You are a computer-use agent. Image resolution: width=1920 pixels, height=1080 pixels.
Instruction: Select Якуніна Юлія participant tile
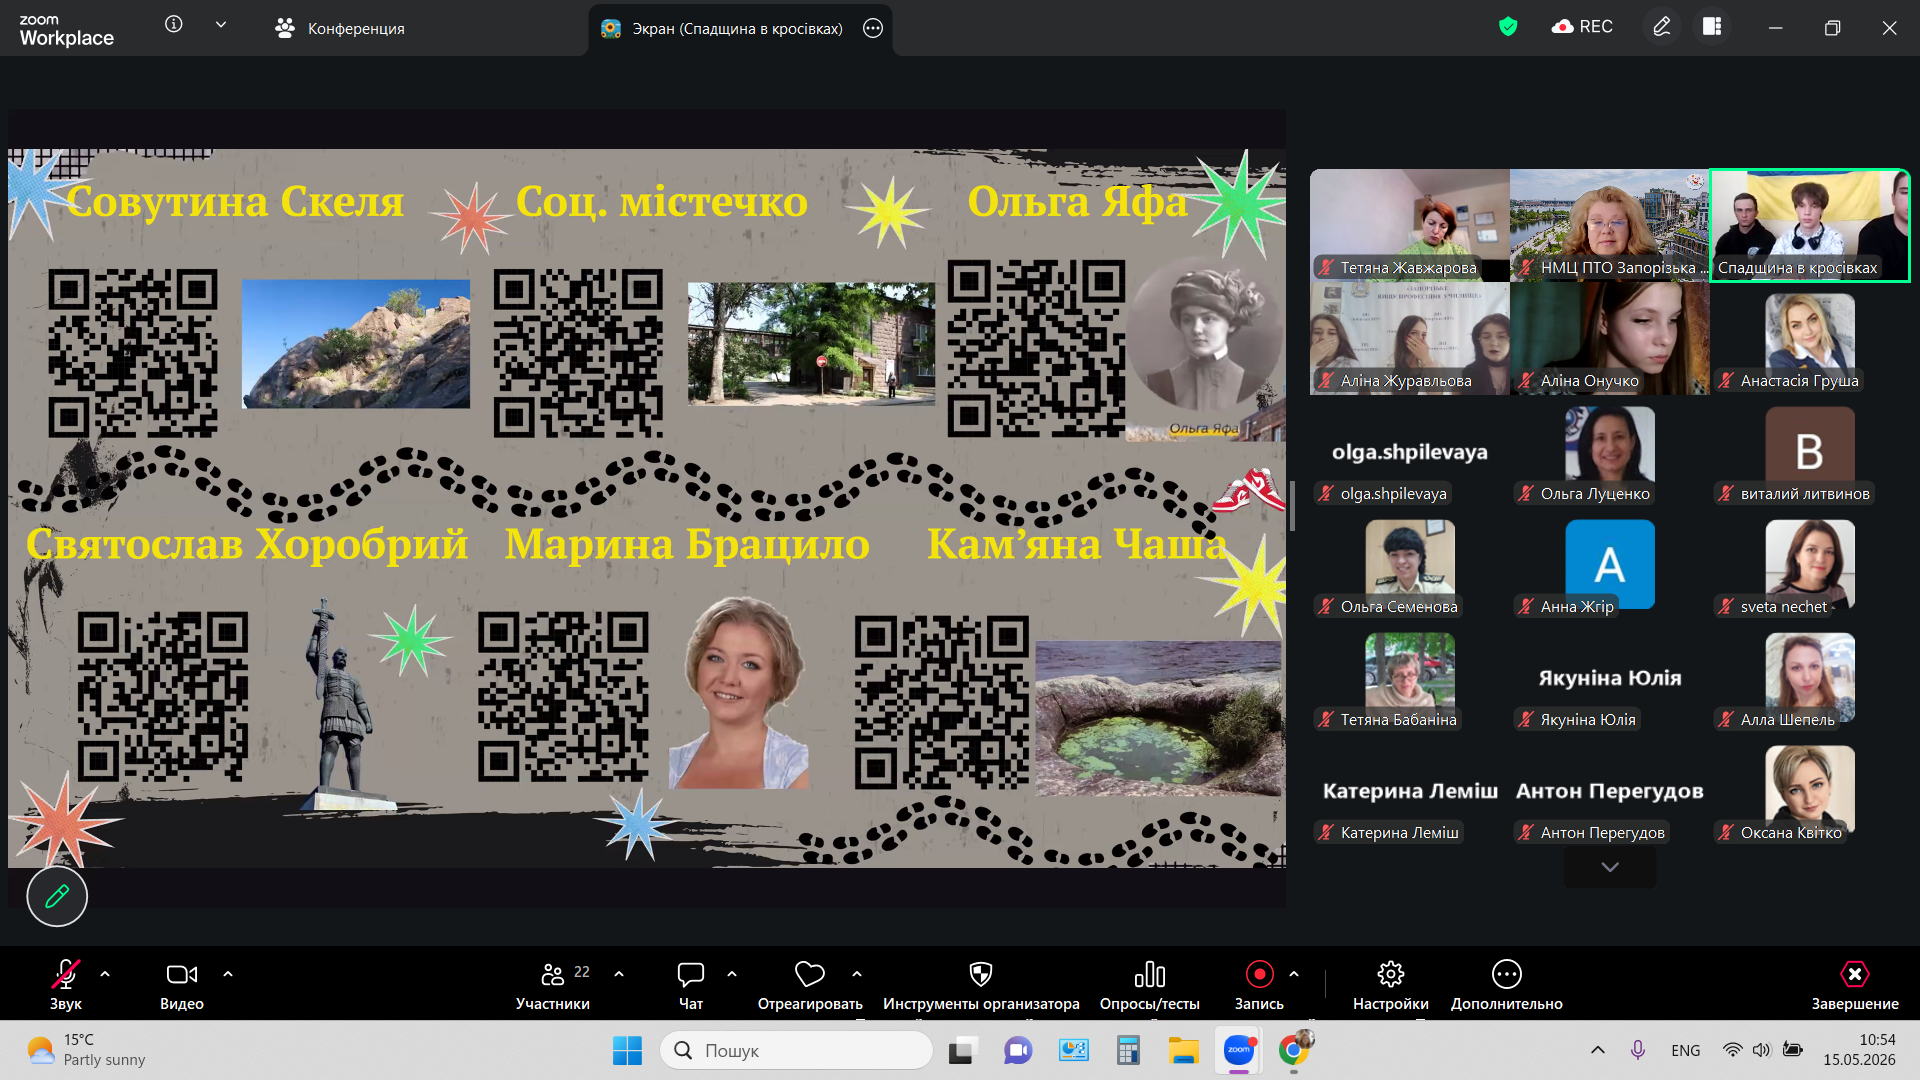click(1609, 677)
